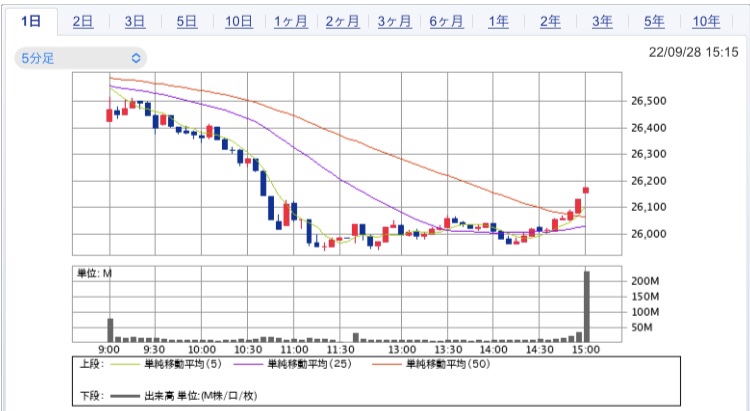Click the 26,000 price axis label
The height and width of the screenshot is (411, 750).
click(649, 234)
